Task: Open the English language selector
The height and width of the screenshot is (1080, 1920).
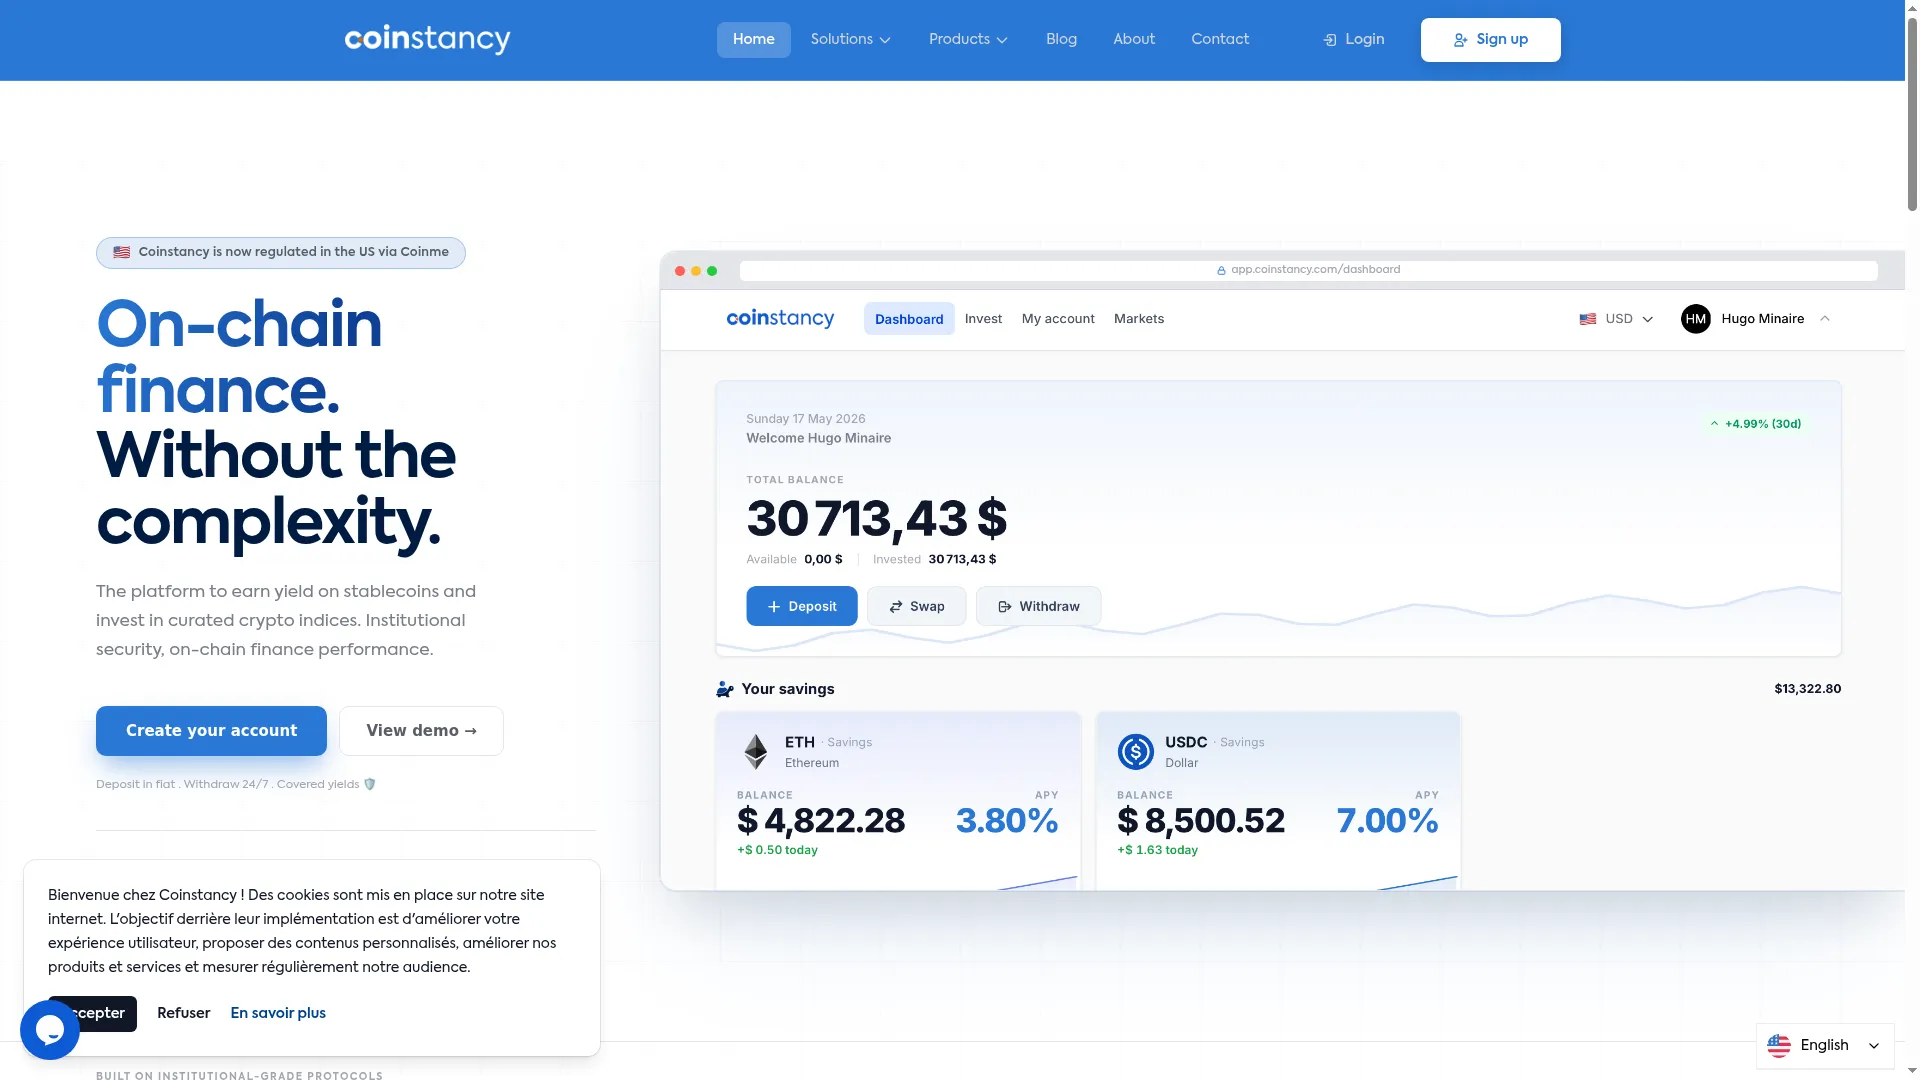Action: (x=1825, y=1045)
